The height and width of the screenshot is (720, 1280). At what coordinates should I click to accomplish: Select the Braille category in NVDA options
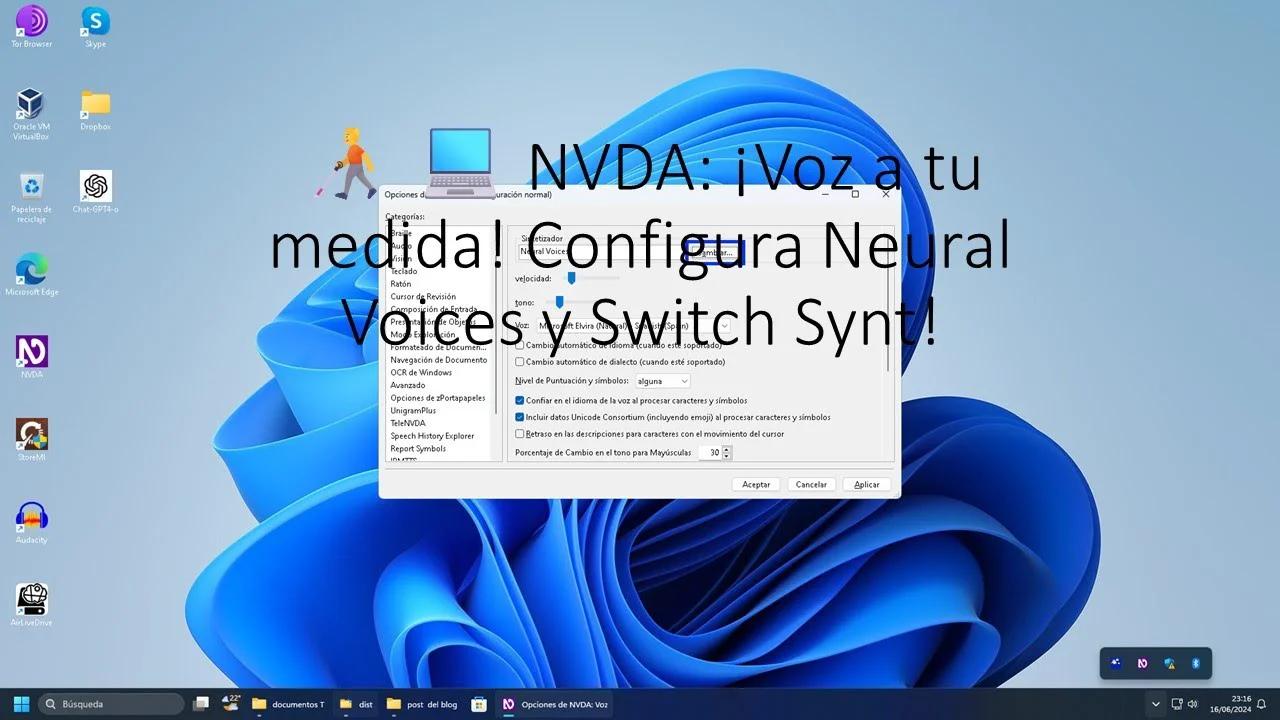[x=403, y=233]
